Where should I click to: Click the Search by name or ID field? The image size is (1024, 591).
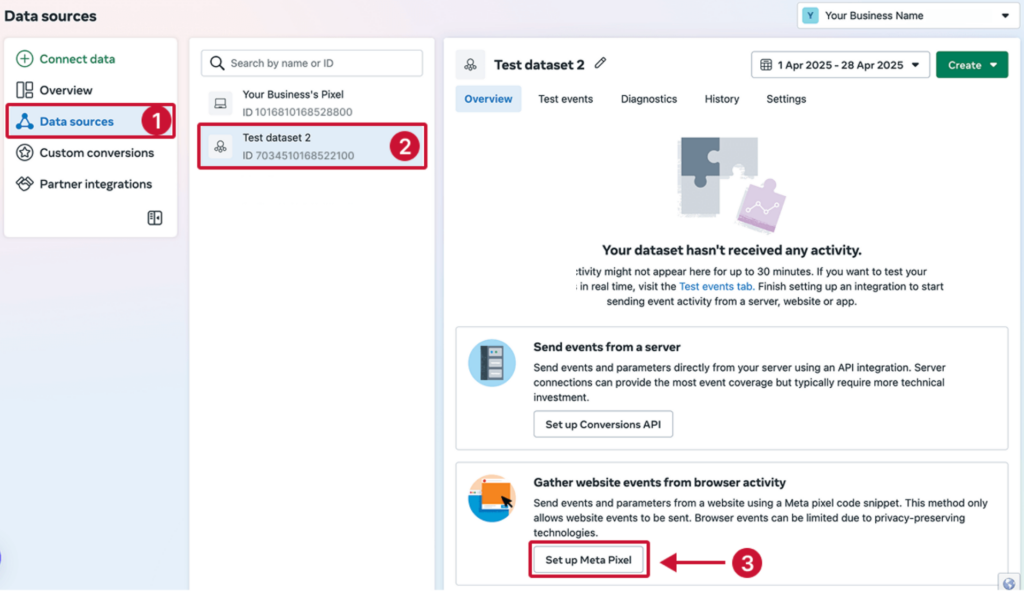(312, 63)
